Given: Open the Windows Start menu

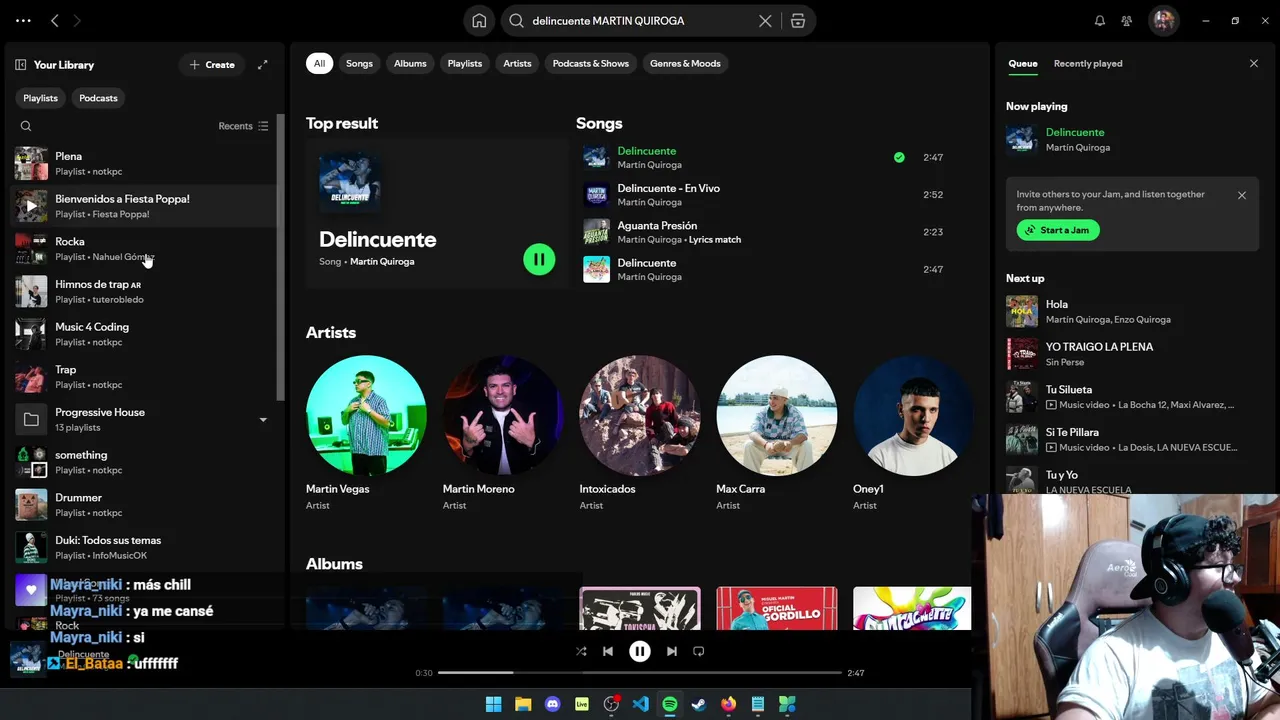Looking at the screenshot, I should (493, 704).
